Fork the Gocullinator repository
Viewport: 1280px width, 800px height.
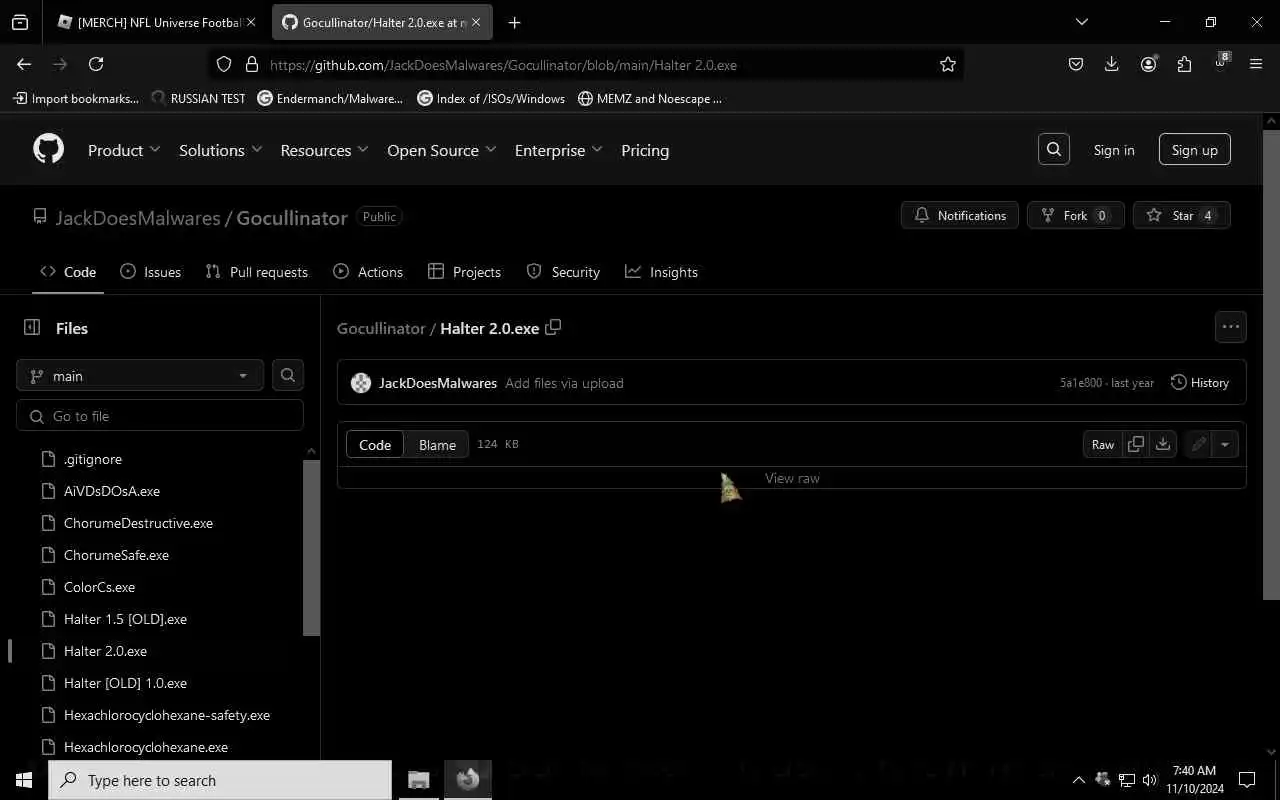pyautogui.click(x=1076, y=215)
